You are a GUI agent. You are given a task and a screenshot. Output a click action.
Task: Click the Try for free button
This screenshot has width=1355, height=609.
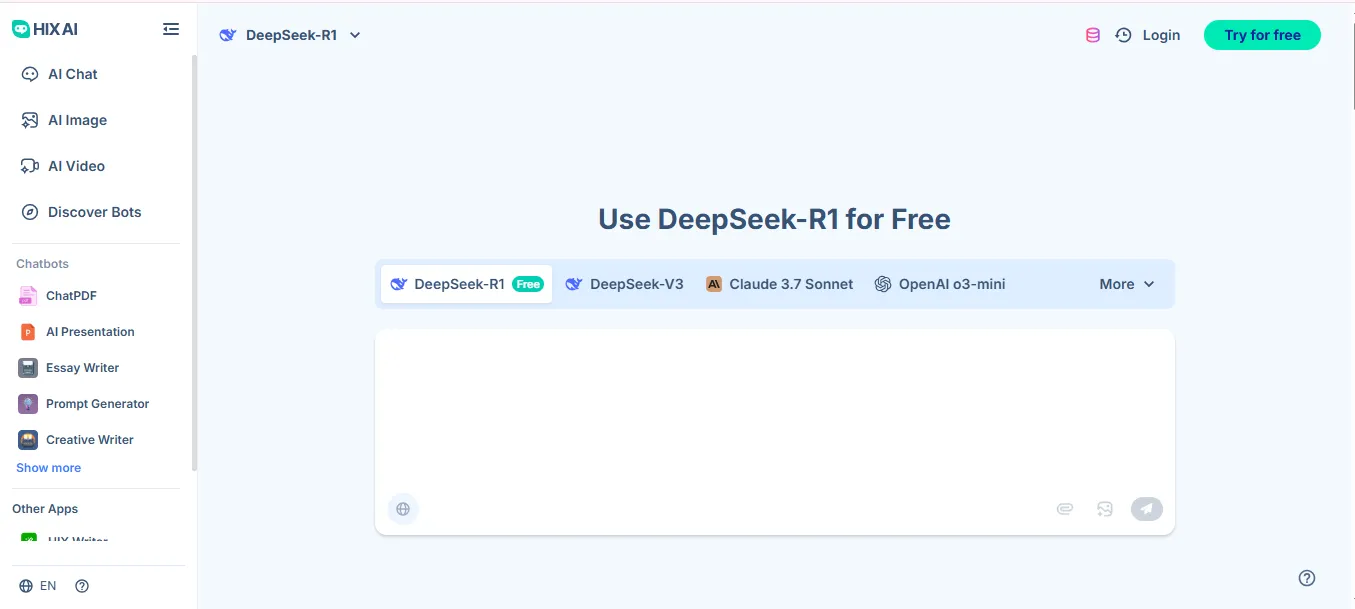tap(1262, 35)
